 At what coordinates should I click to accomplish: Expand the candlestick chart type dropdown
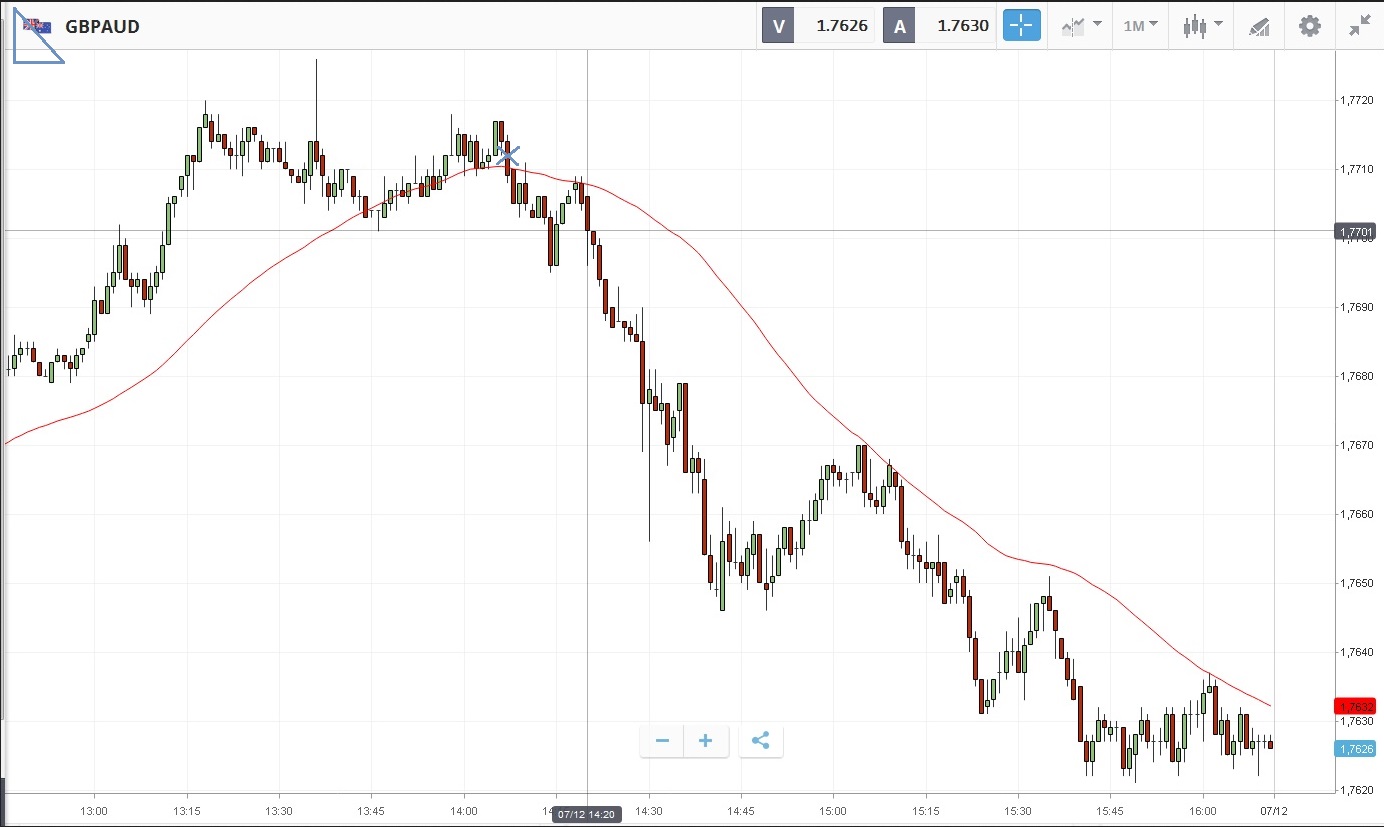tap(1201, 26)
